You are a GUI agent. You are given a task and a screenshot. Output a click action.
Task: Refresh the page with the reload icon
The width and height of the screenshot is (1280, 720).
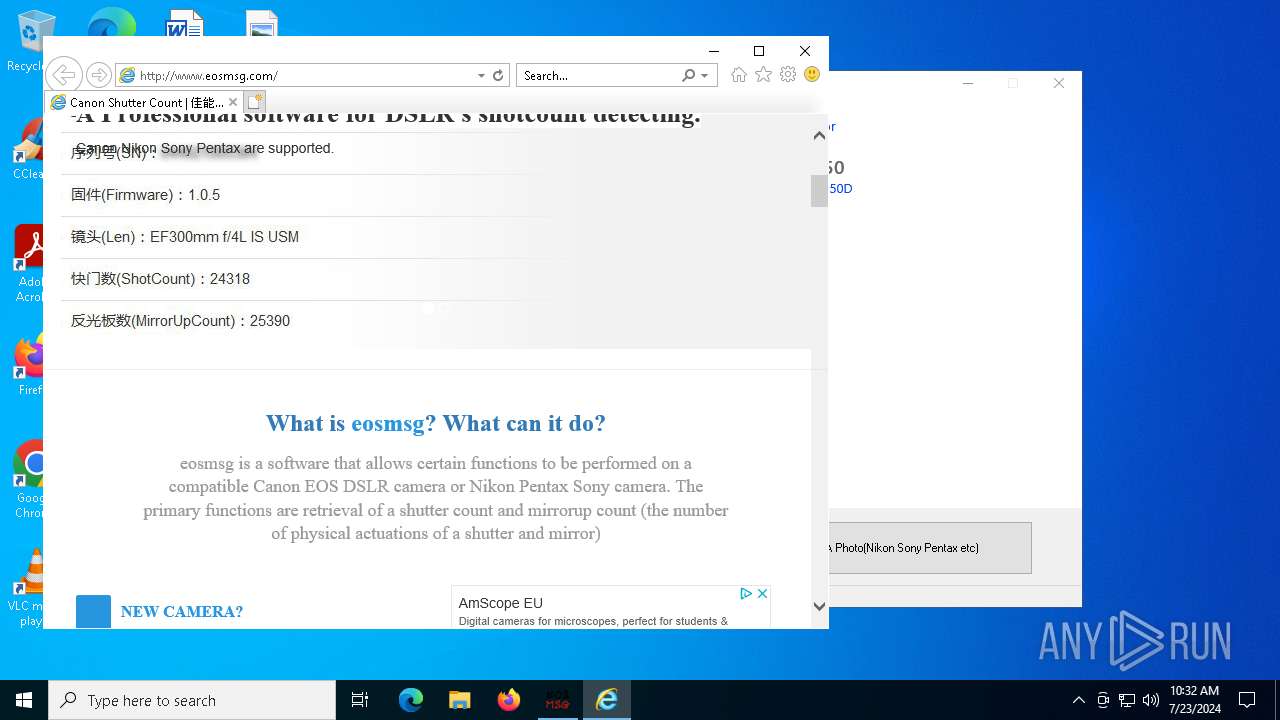[498, 75]
